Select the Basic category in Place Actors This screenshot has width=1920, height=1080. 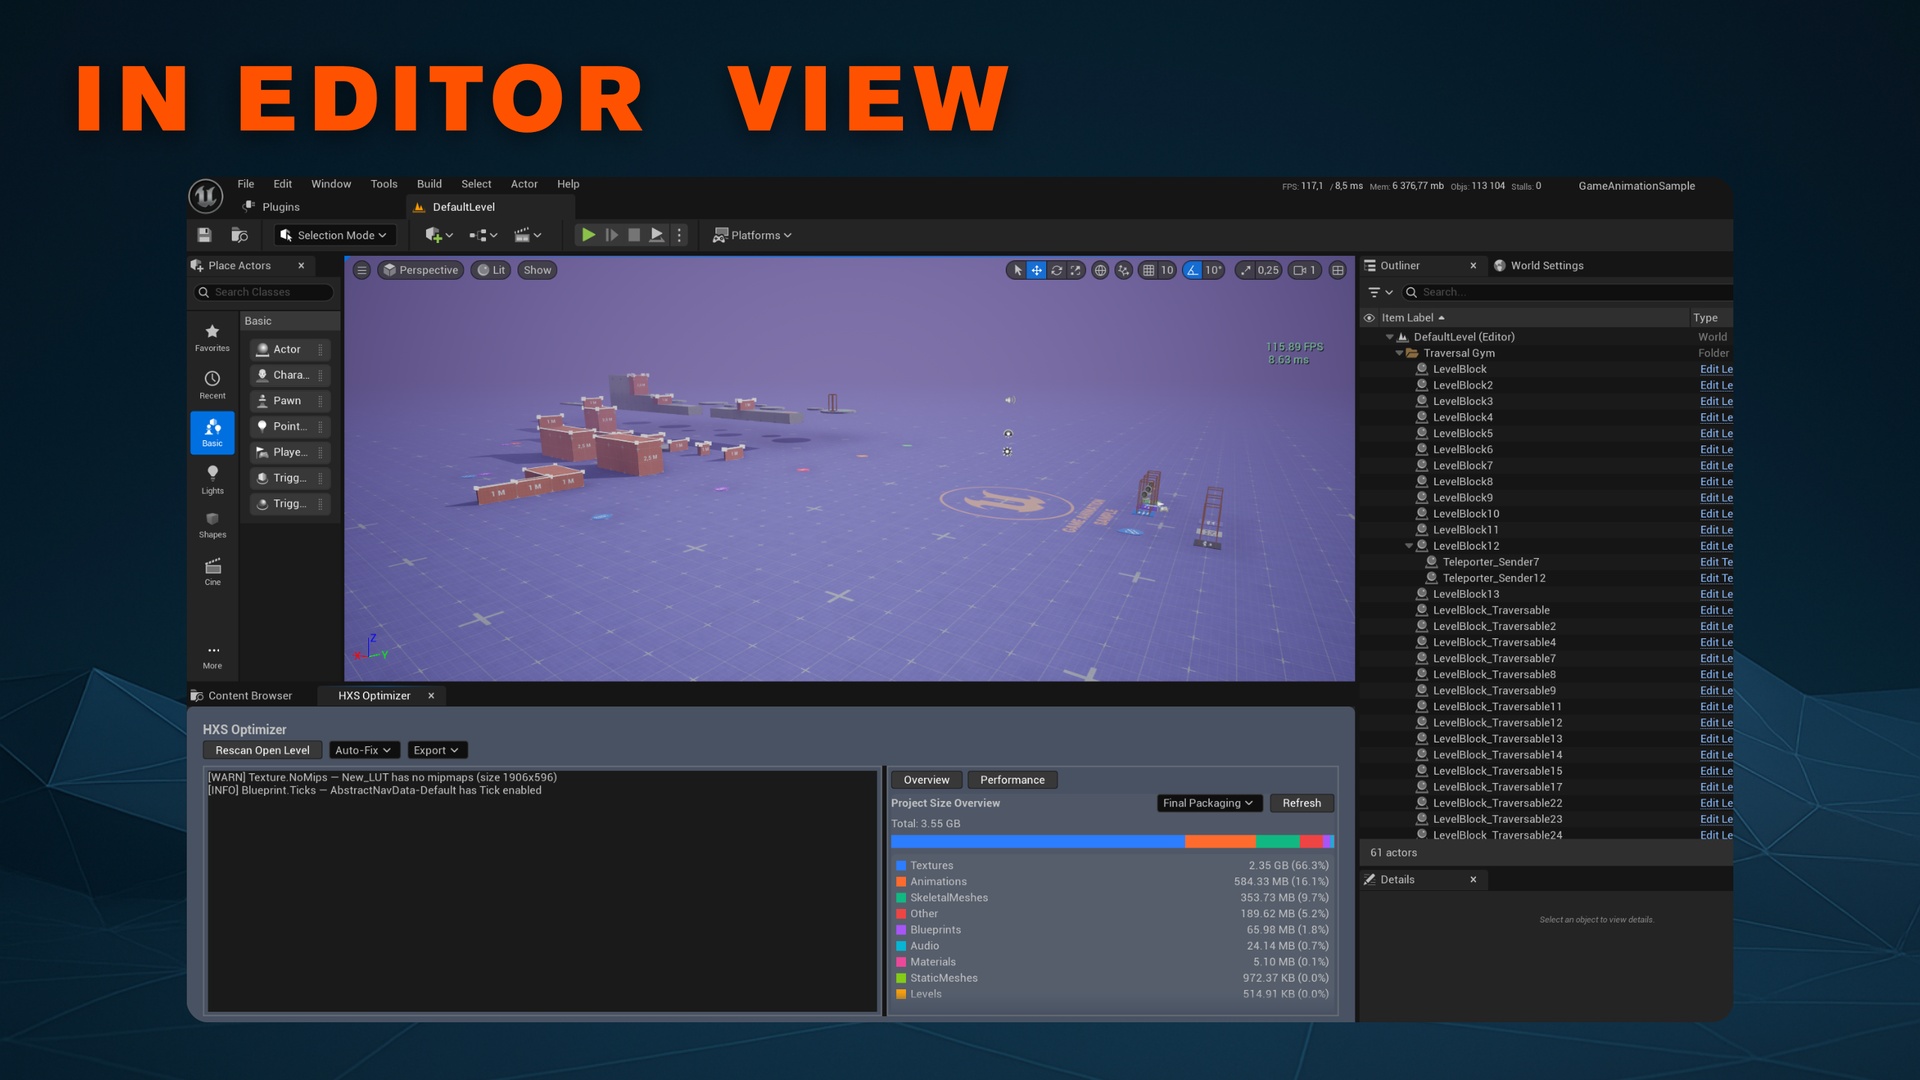coord(212,433)
